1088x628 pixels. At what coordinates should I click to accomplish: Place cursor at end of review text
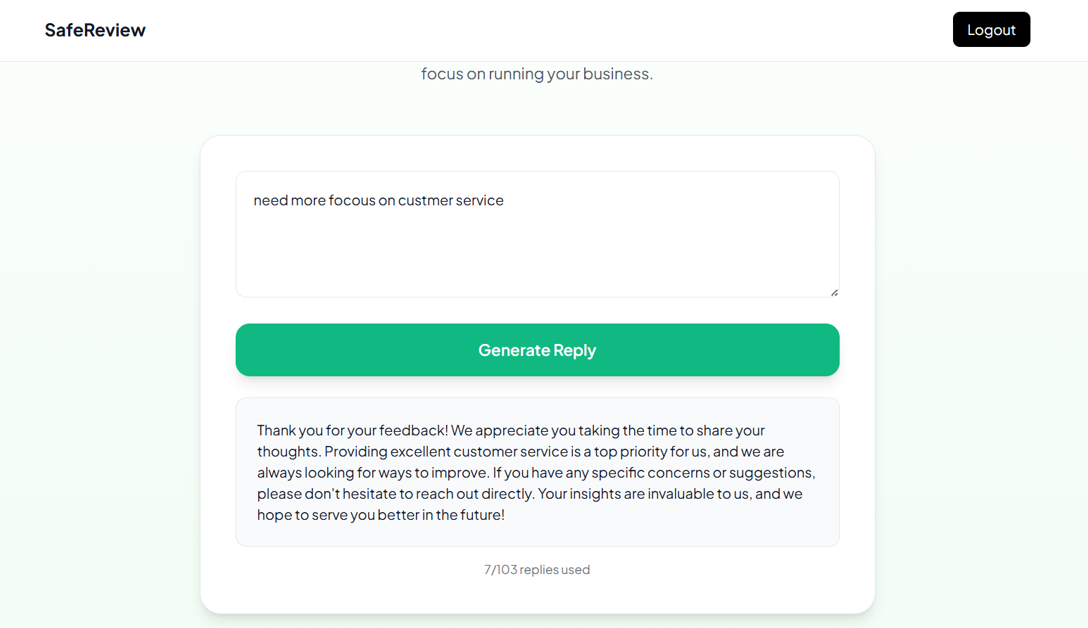[x=504, y=200]
